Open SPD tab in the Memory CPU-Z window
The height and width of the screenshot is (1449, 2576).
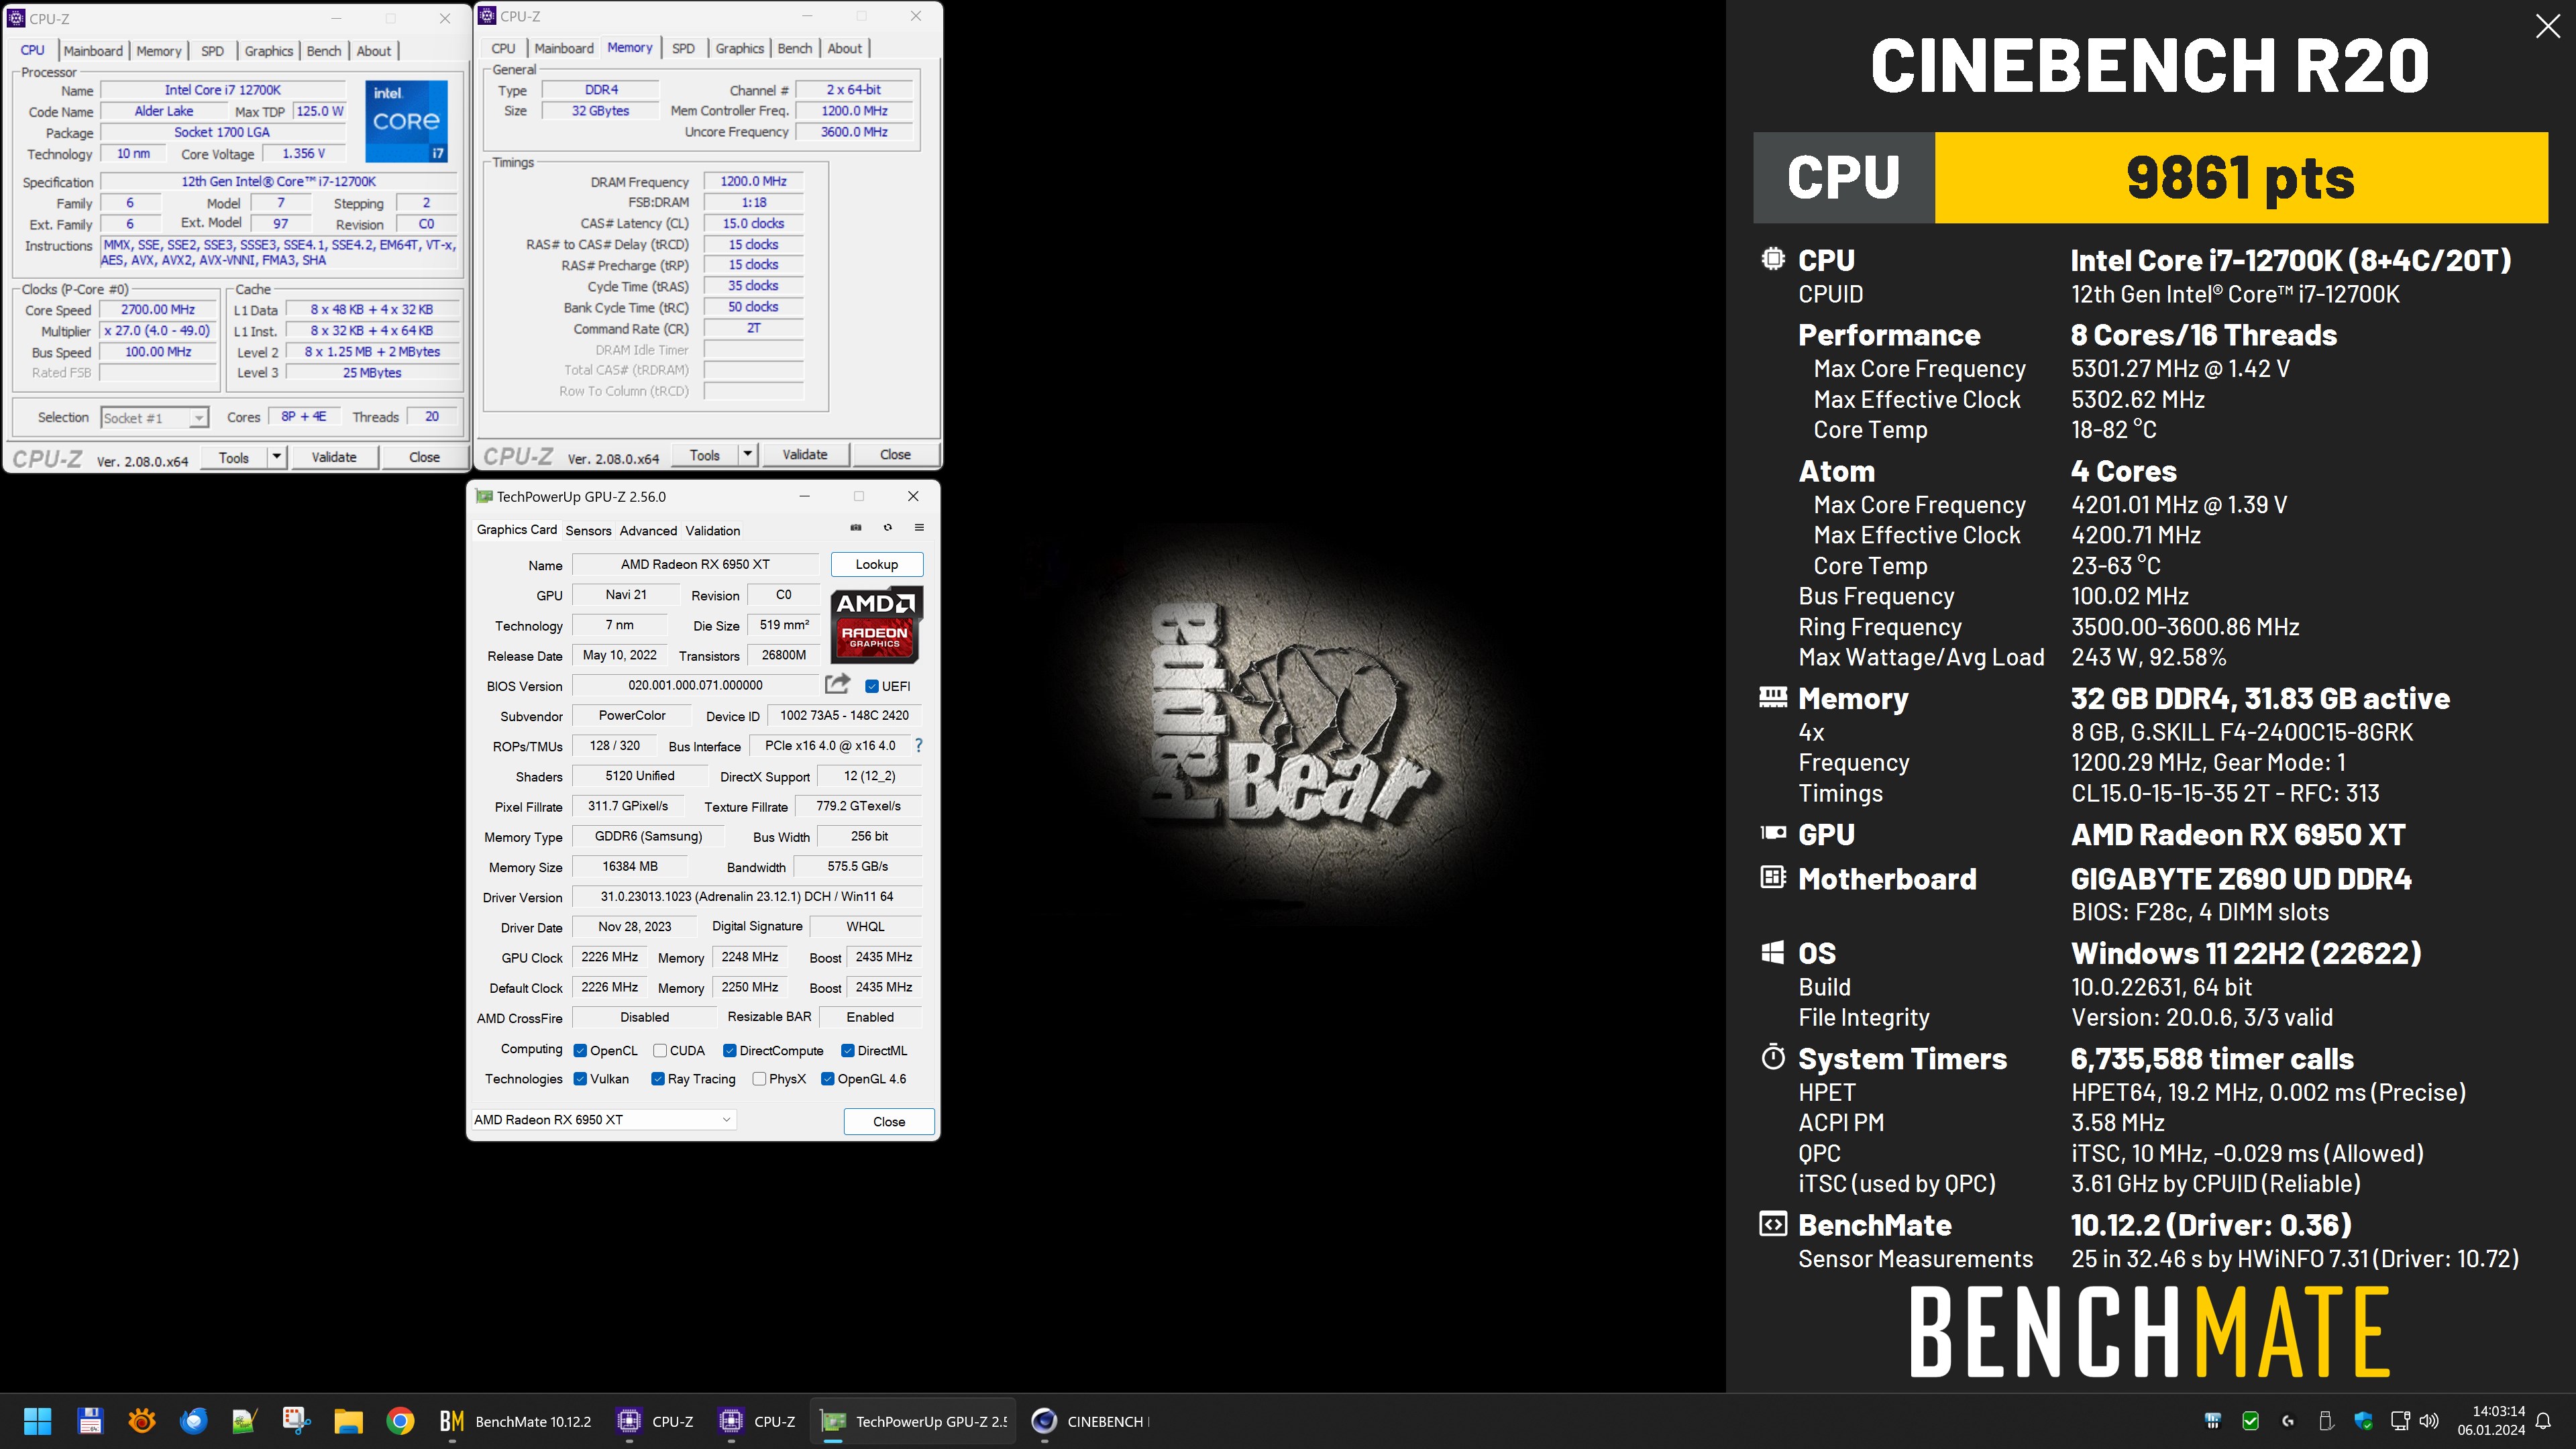(x=683, y=48)
